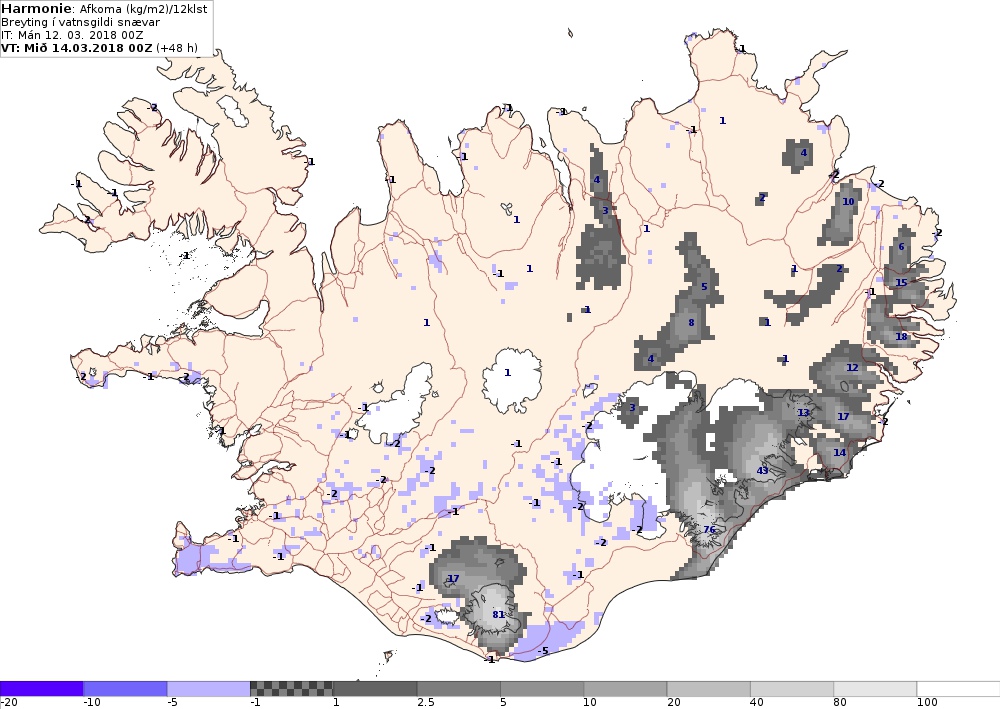Click the map value 13 in the grey area
Viewport: 1000px width, 709px height.
point(803,413)
